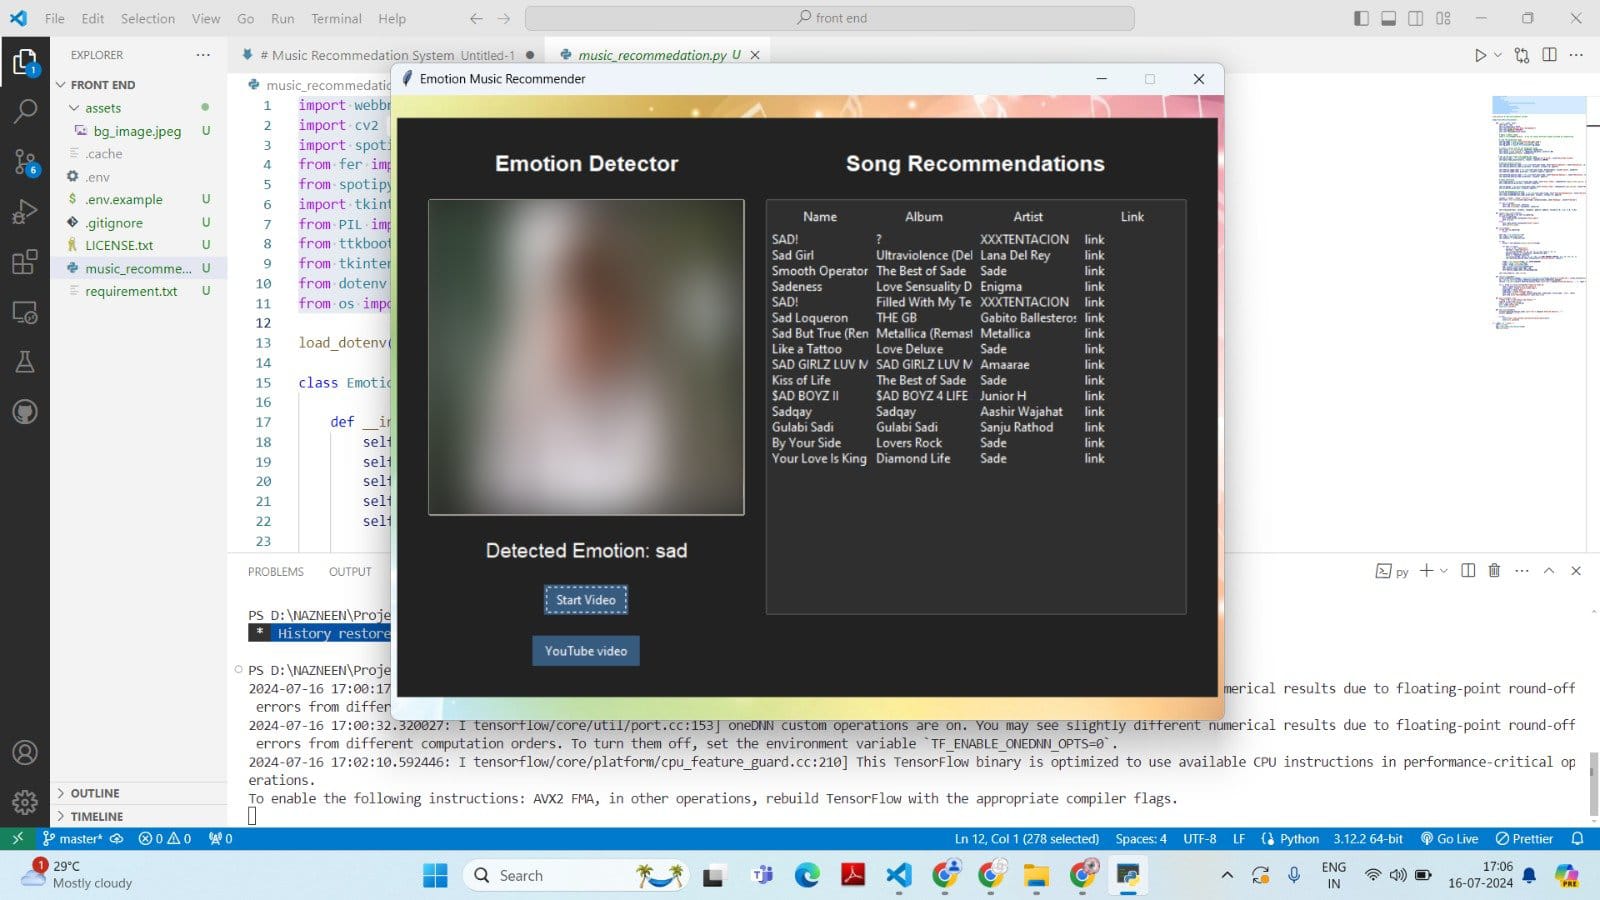The image size is (1600, 900).
Task: Split the editor to the right
Action: click(1549, 55)
